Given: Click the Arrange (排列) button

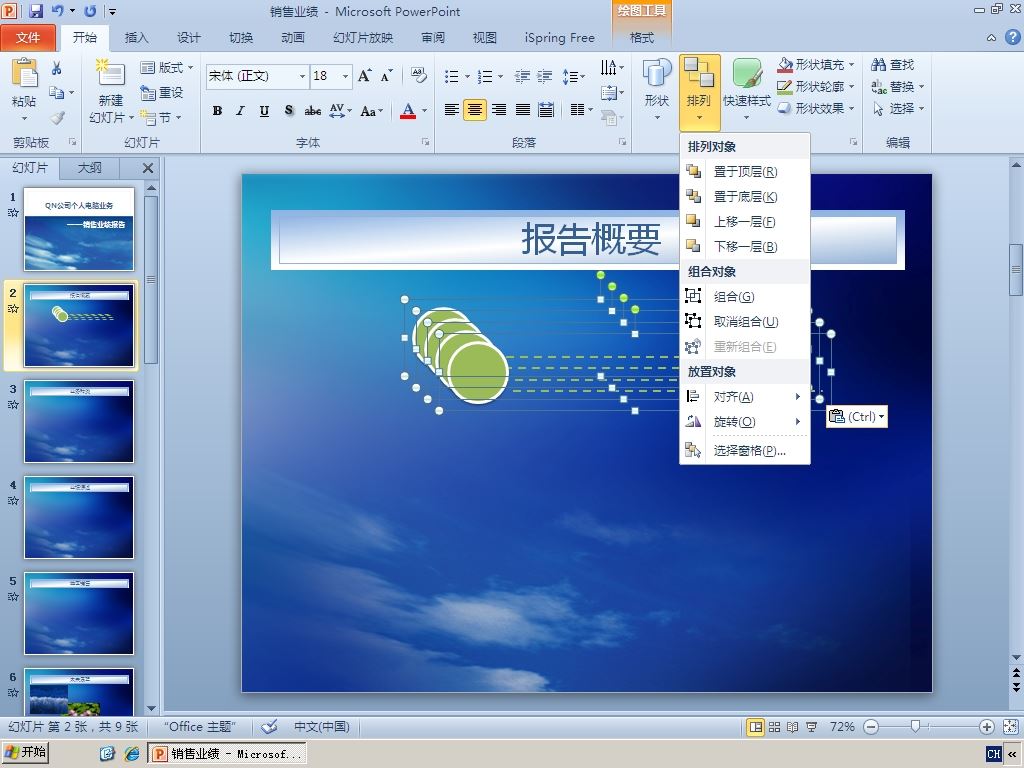Looking at the screenshot, I should pyautogui.click(x=699, y=91).
